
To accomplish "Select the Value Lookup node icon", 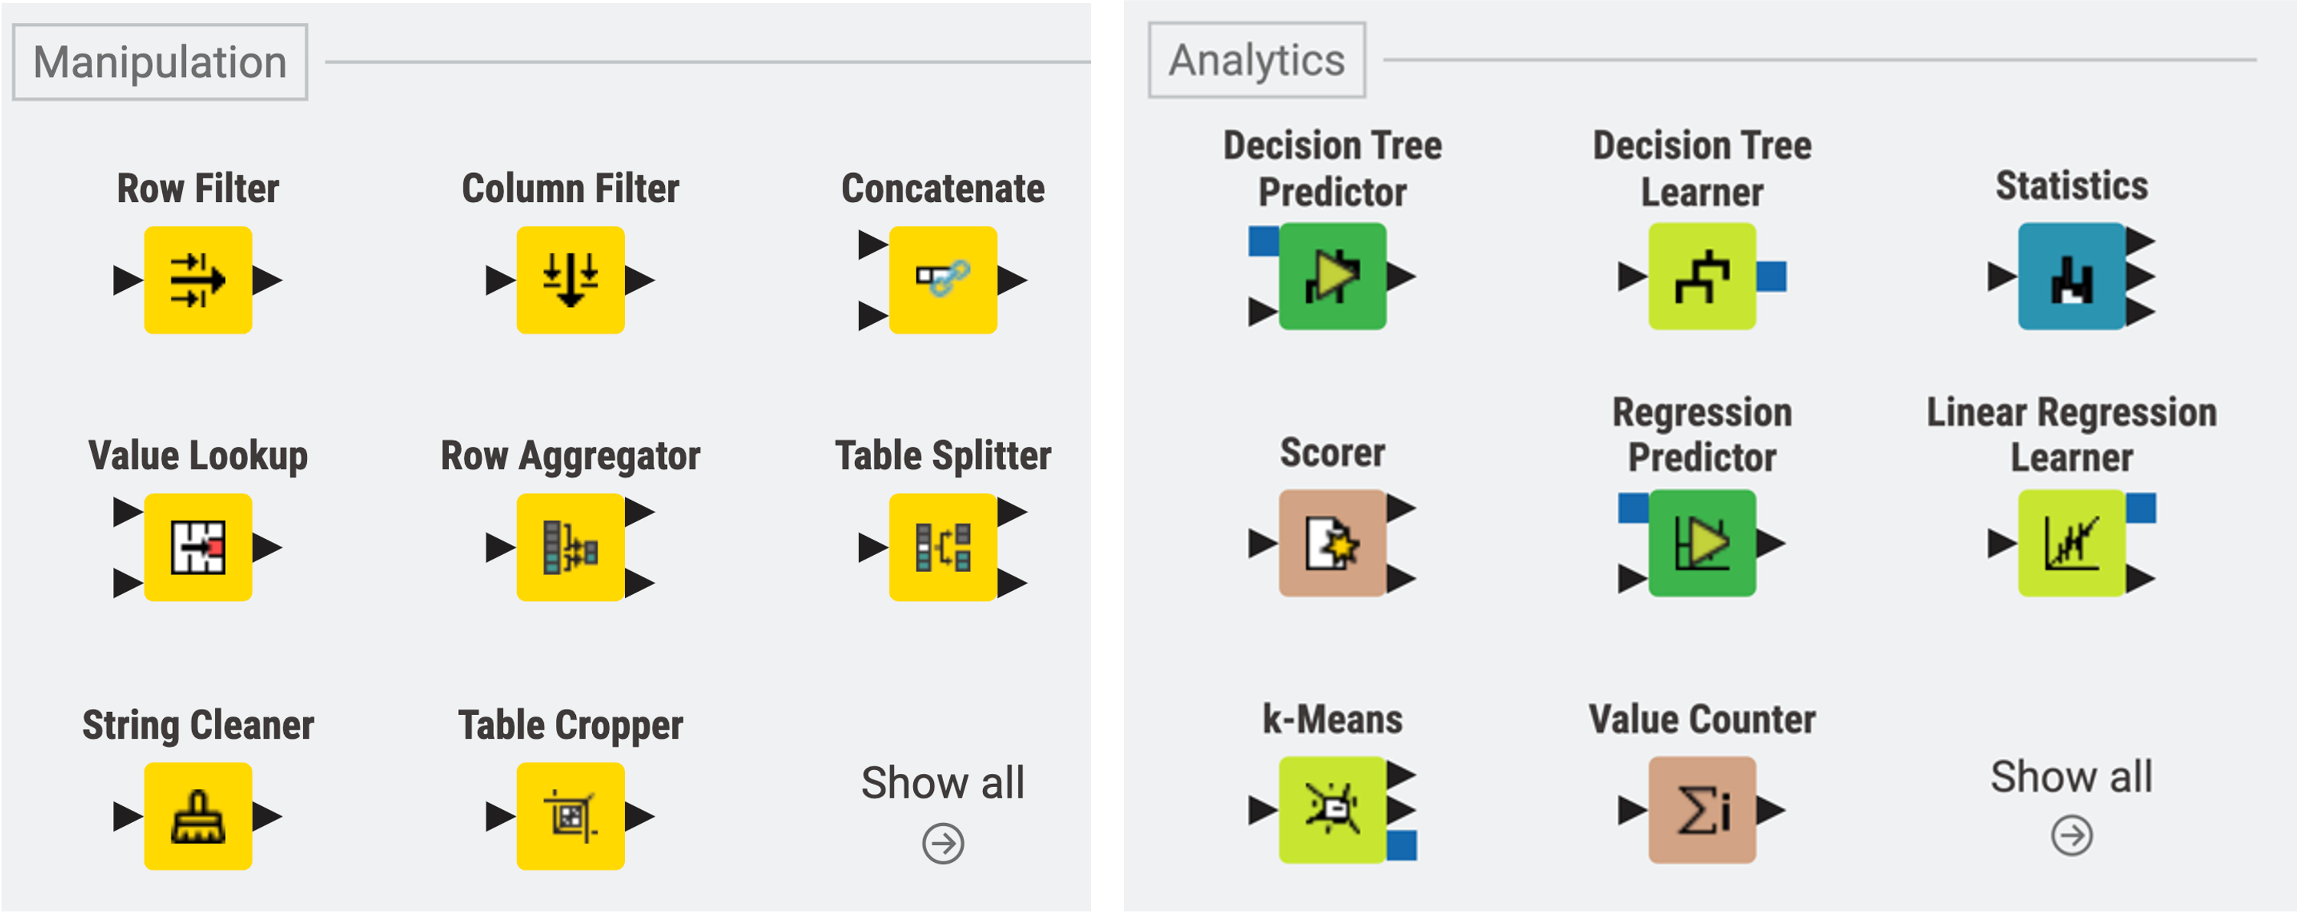I will [x=198, y=547].
